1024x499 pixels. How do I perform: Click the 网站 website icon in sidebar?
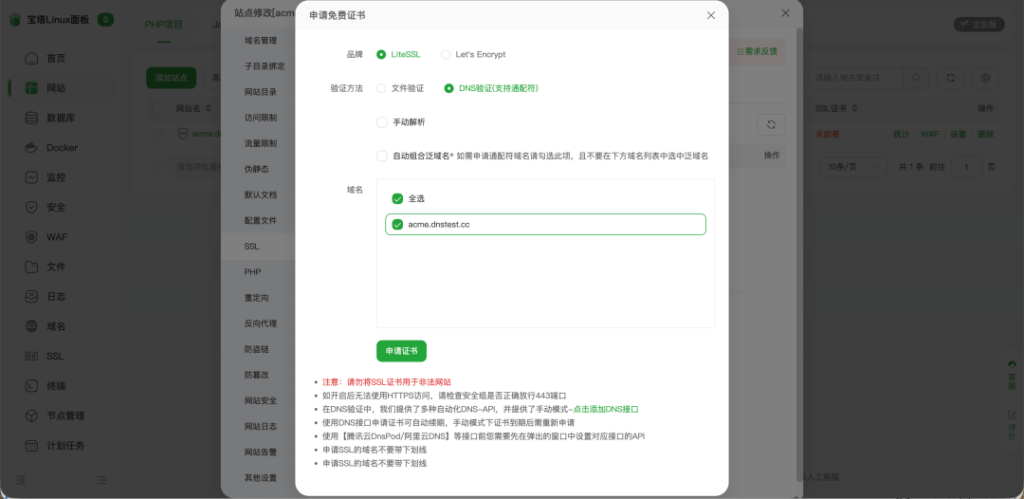pos(31,88)
